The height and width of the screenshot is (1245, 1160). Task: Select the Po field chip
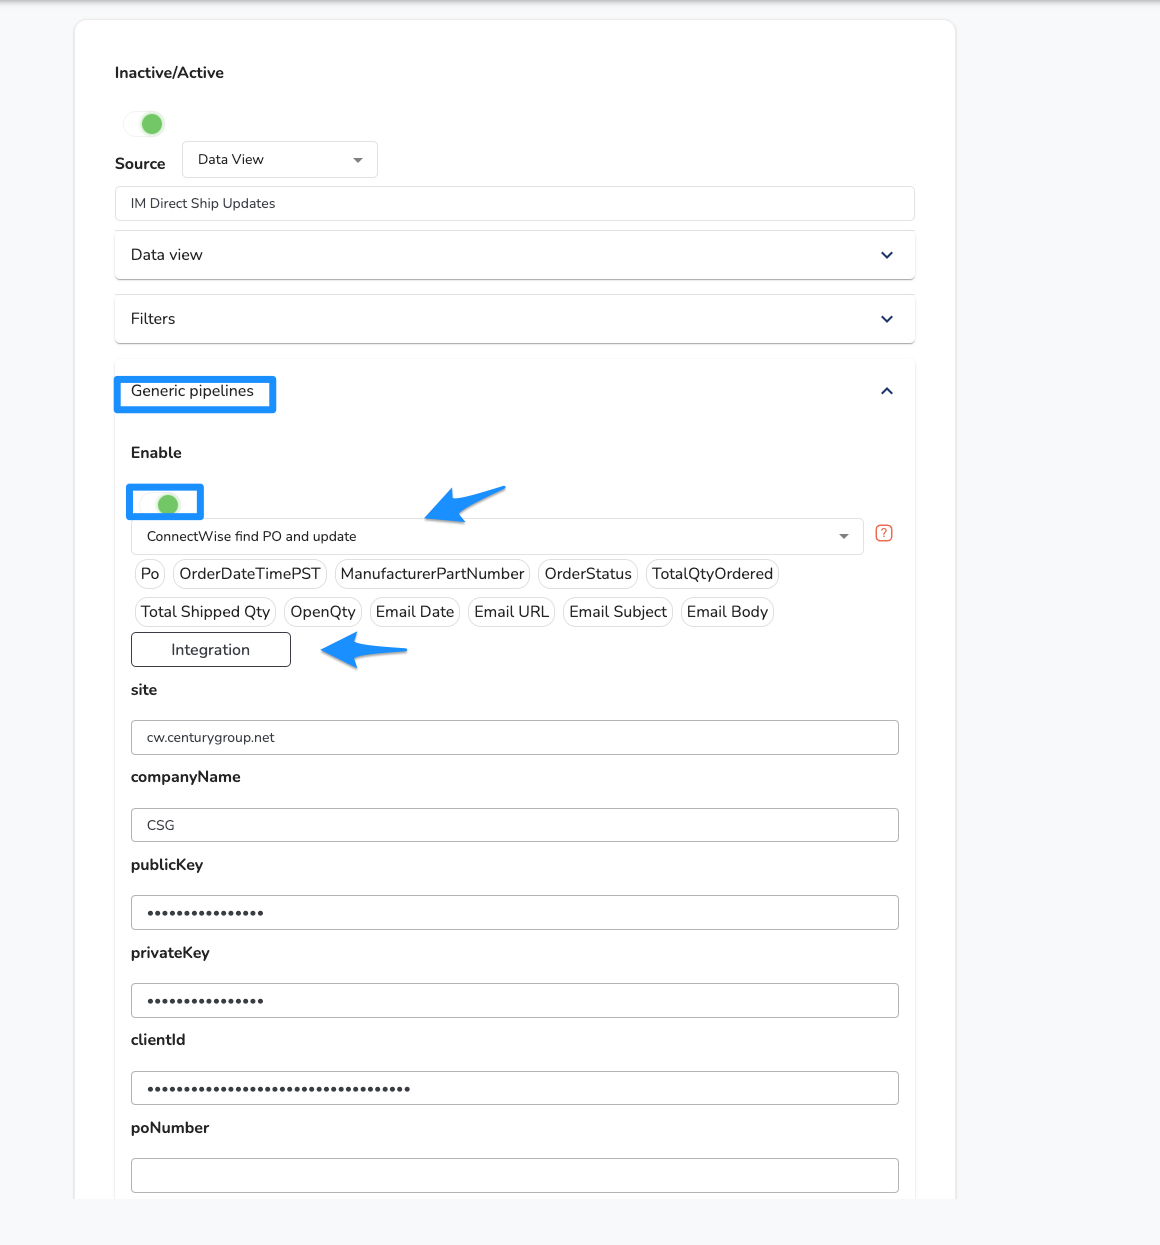(x=150, y=574)
